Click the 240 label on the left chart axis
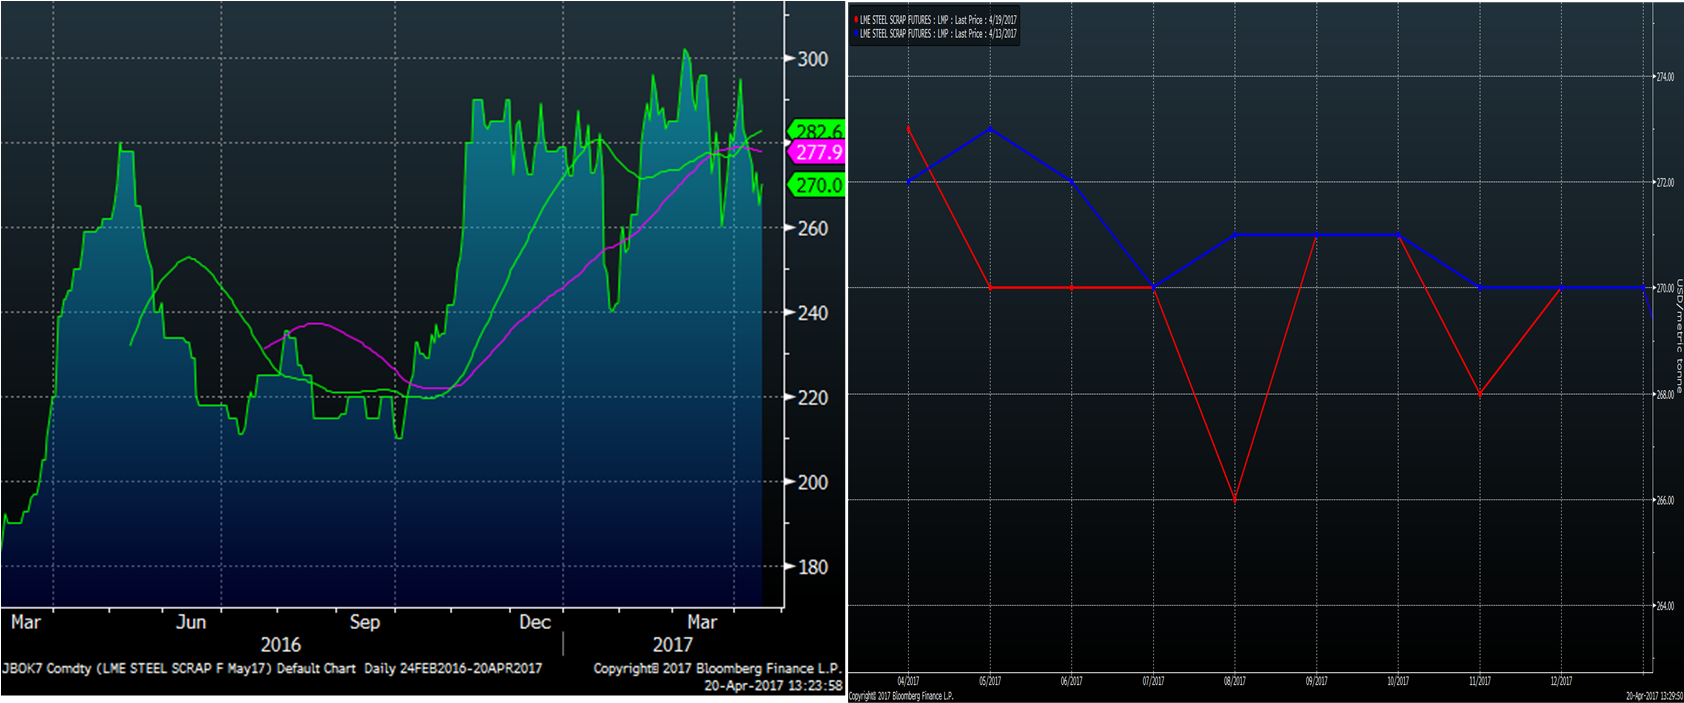1684x703 pixels. tap(813, 313)
